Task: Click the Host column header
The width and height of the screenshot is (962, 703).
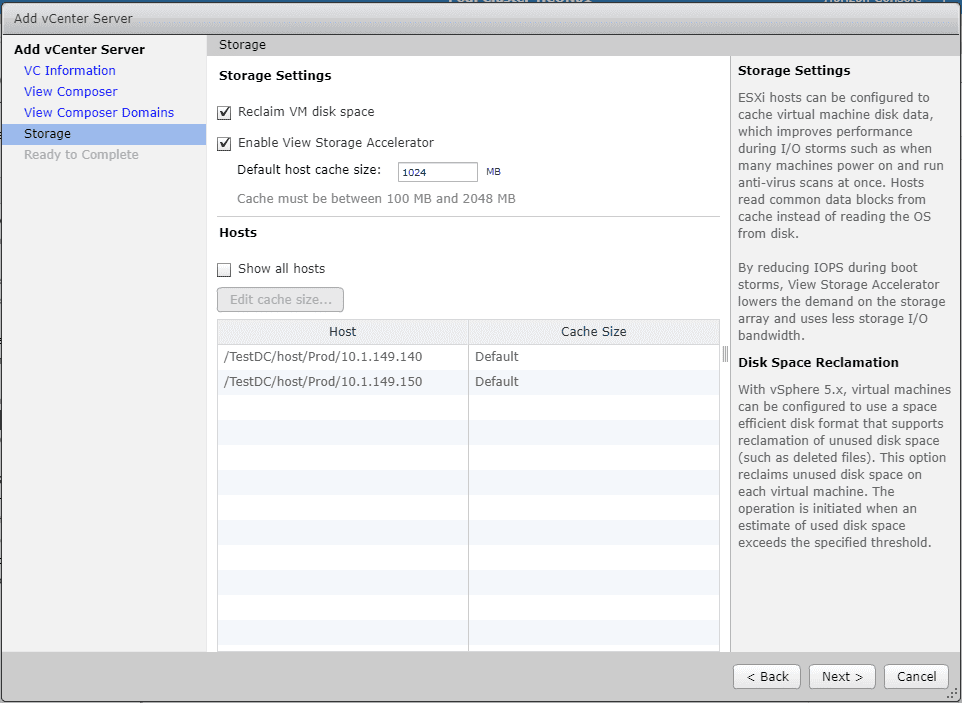Action: point(343,331)
